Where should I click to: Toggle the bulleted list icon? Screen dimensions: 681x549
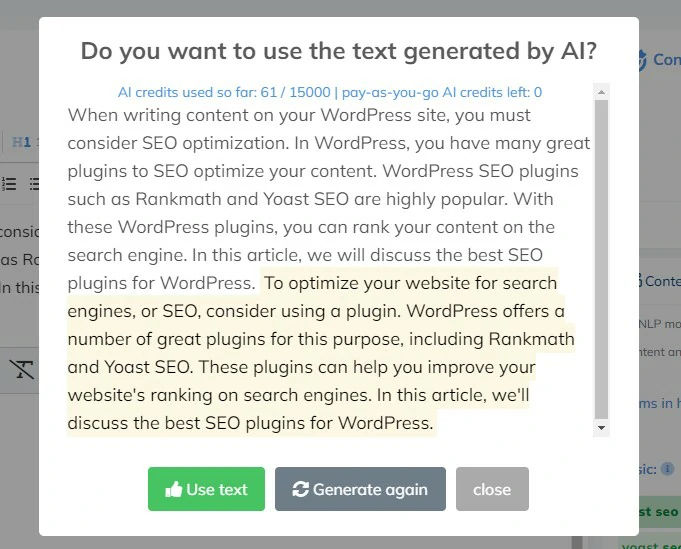coord(34,184)
